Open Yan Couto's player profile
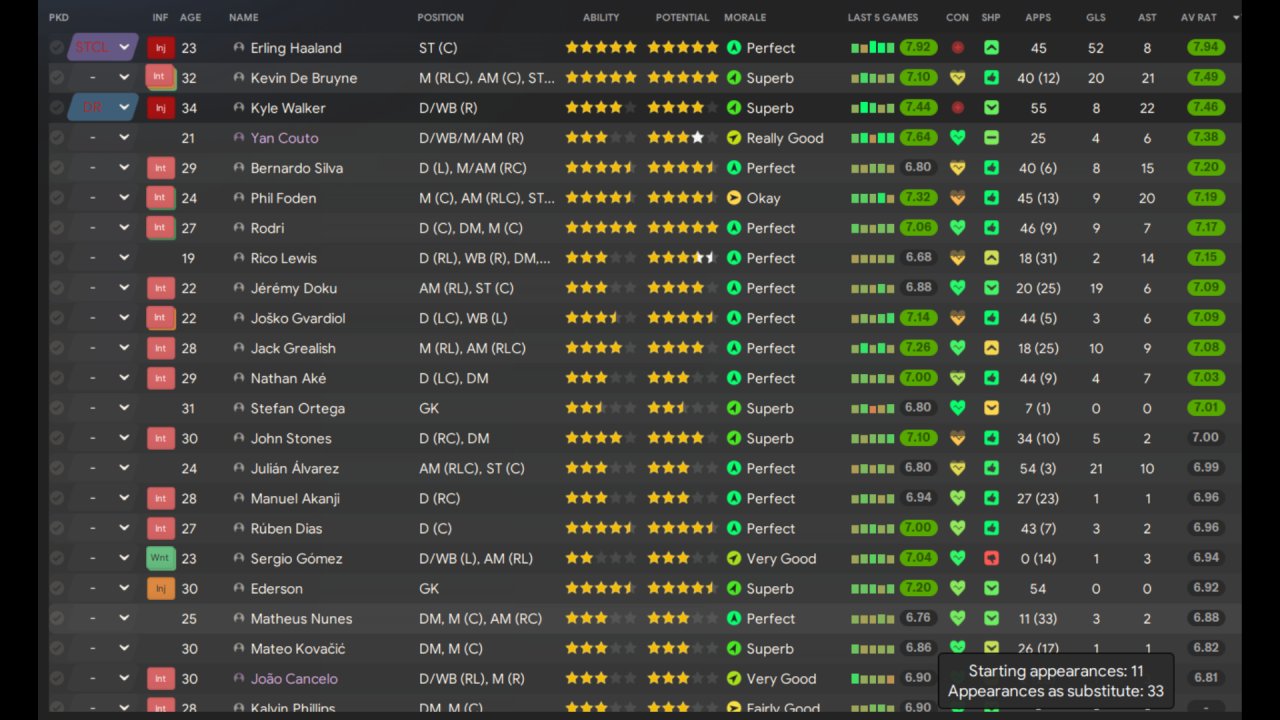The width and height of the screenshot is (1280, 720). [x=284, y=138]
